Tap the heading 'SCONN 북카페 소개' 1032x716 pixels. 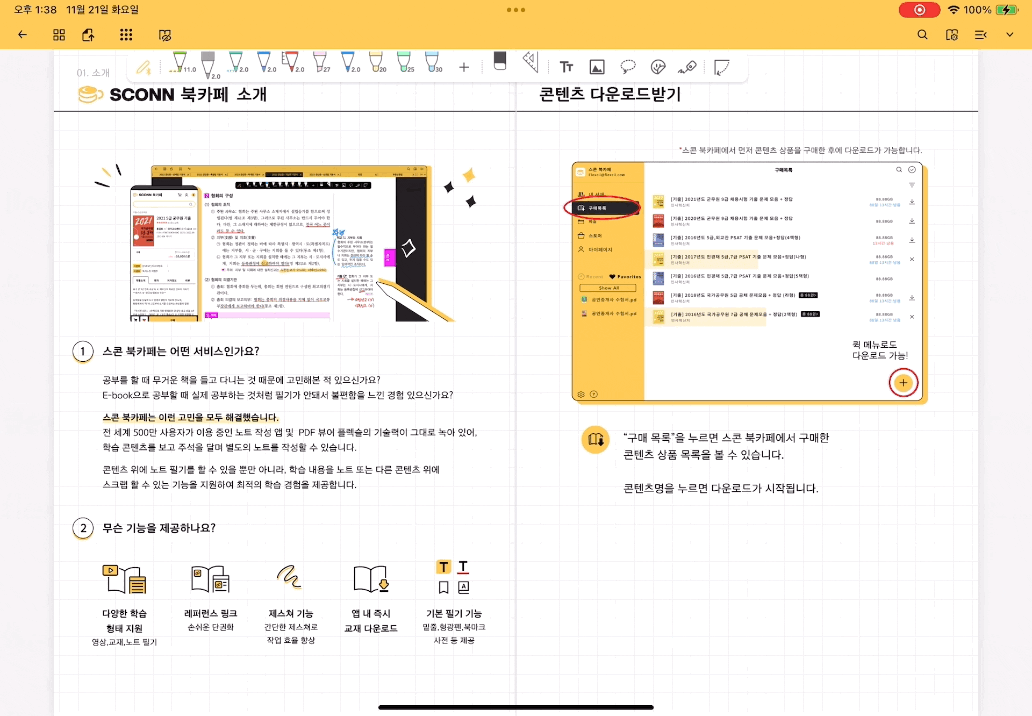coord(188,94)
